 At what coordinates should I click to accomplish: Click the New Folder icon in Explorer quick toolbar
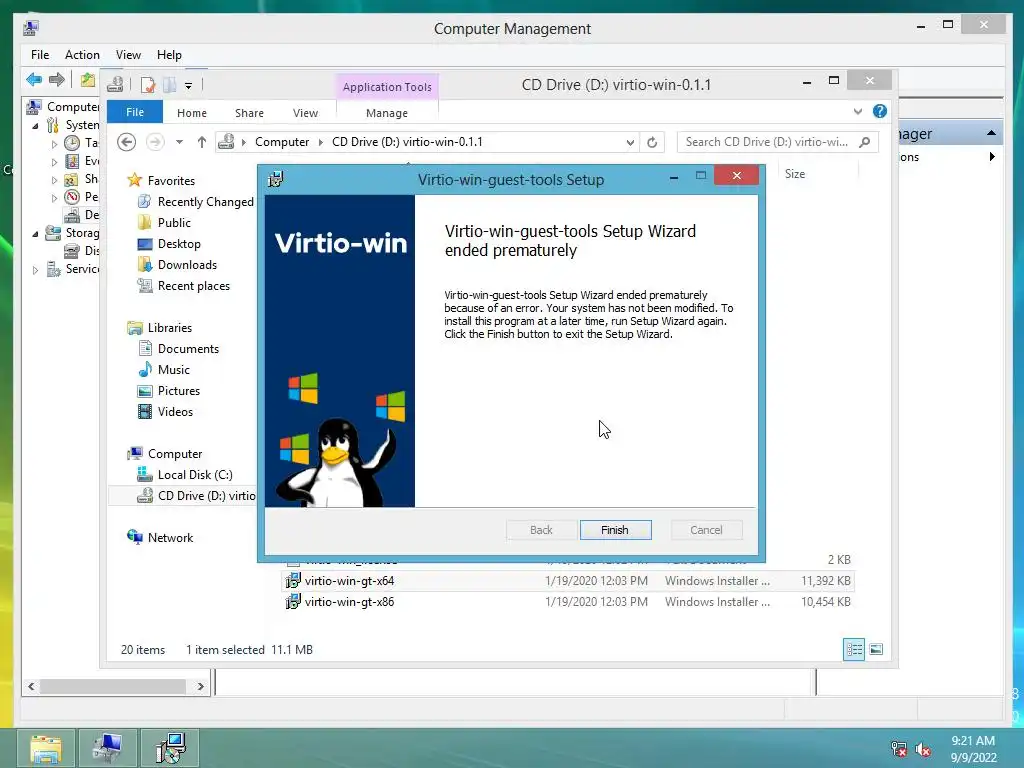click(x=170, y=85)
